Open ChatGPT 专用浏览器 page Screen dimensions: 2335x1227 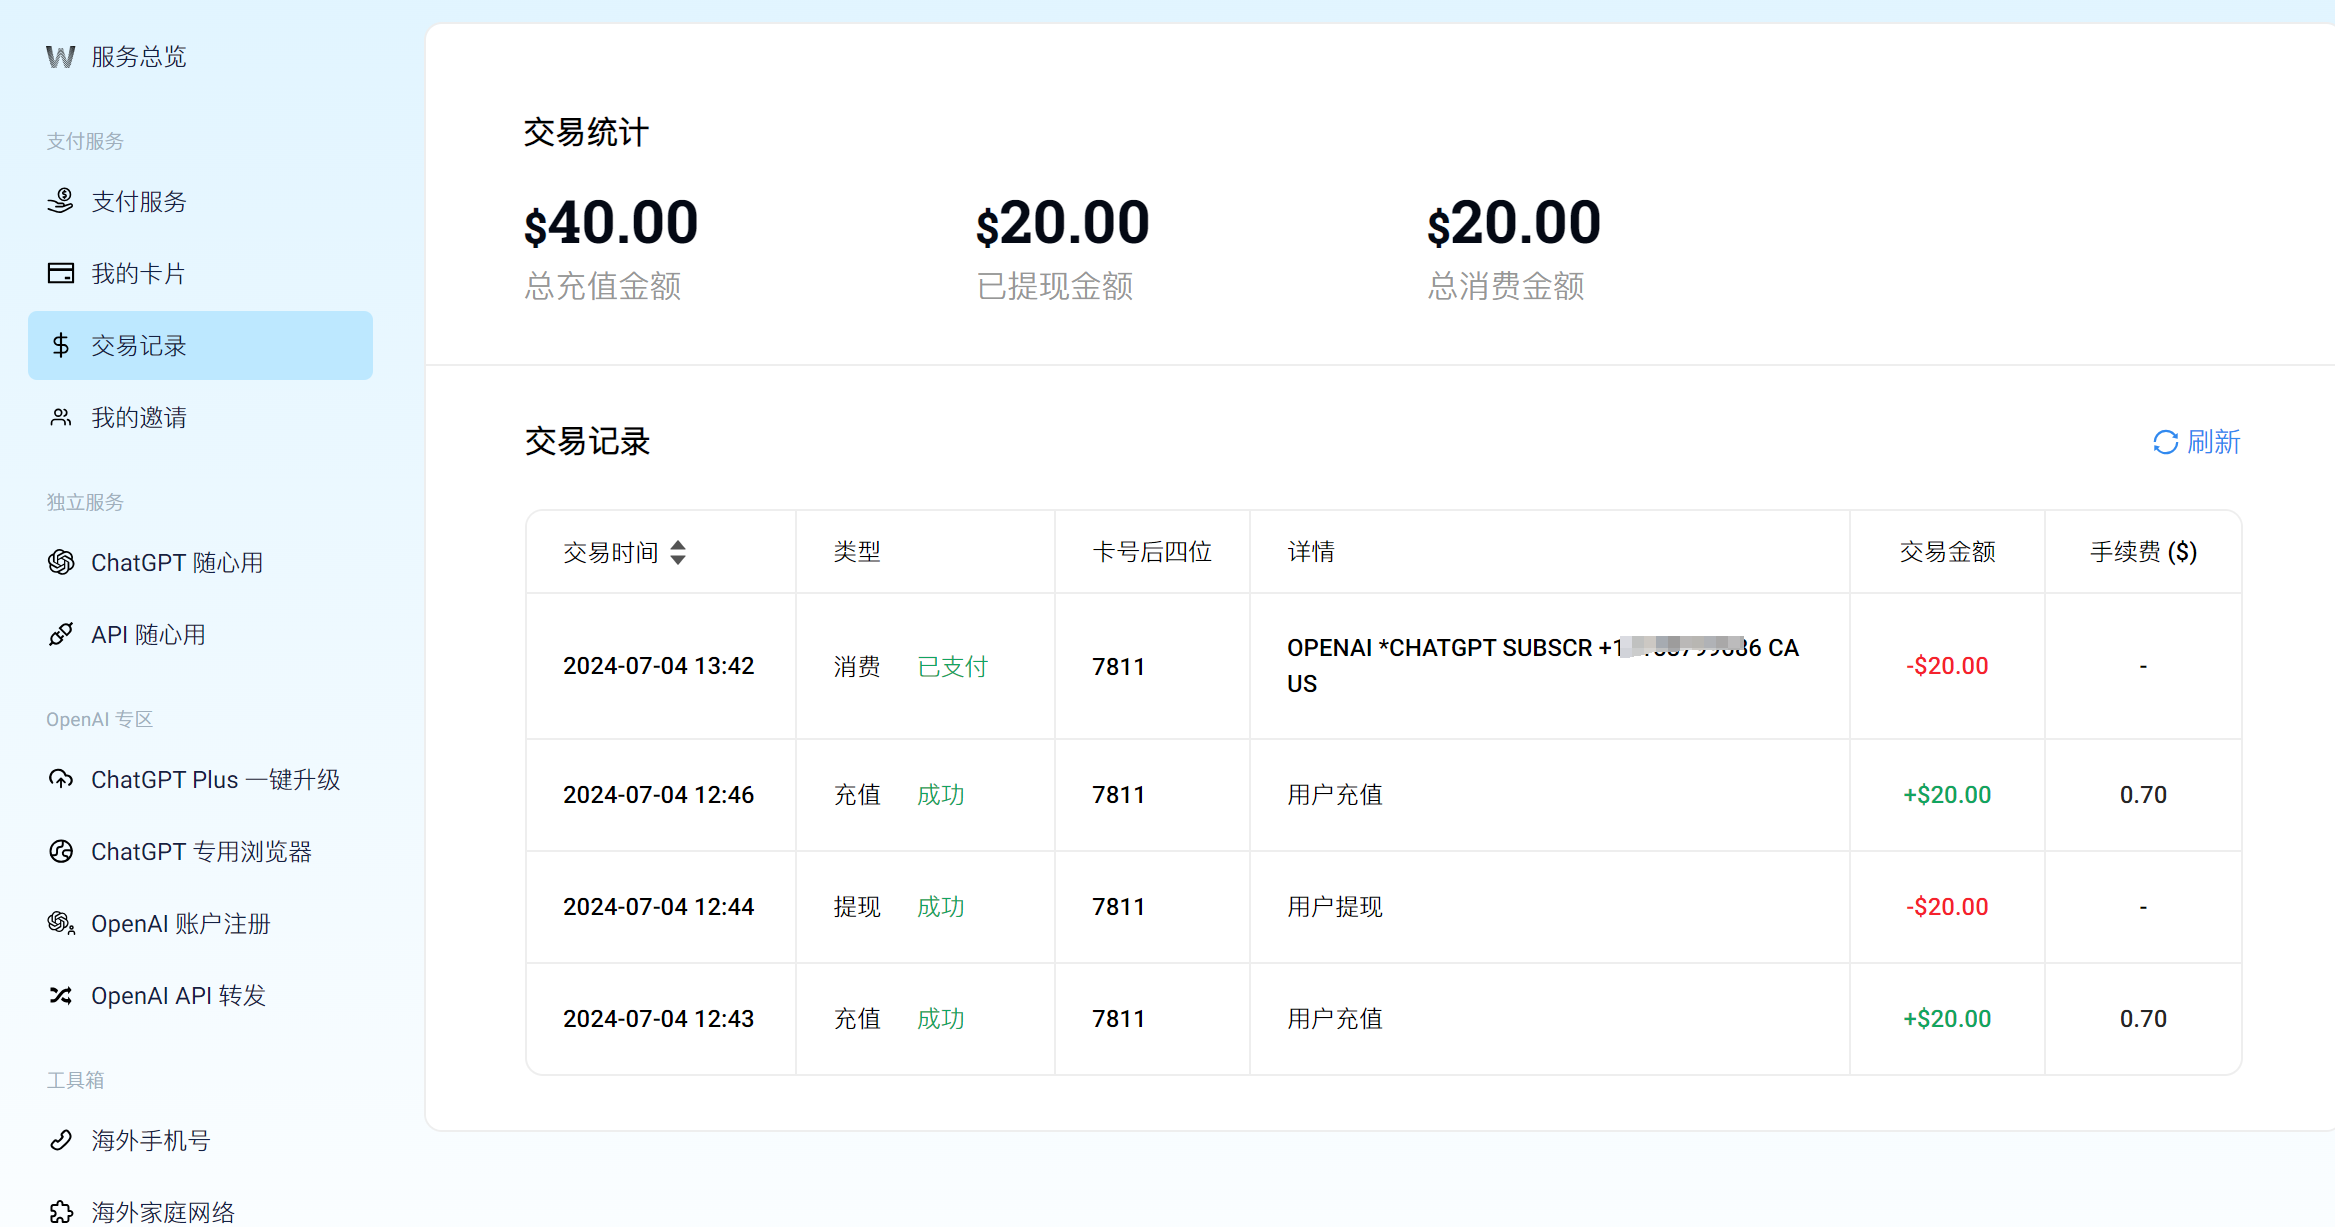click(200, 851)
